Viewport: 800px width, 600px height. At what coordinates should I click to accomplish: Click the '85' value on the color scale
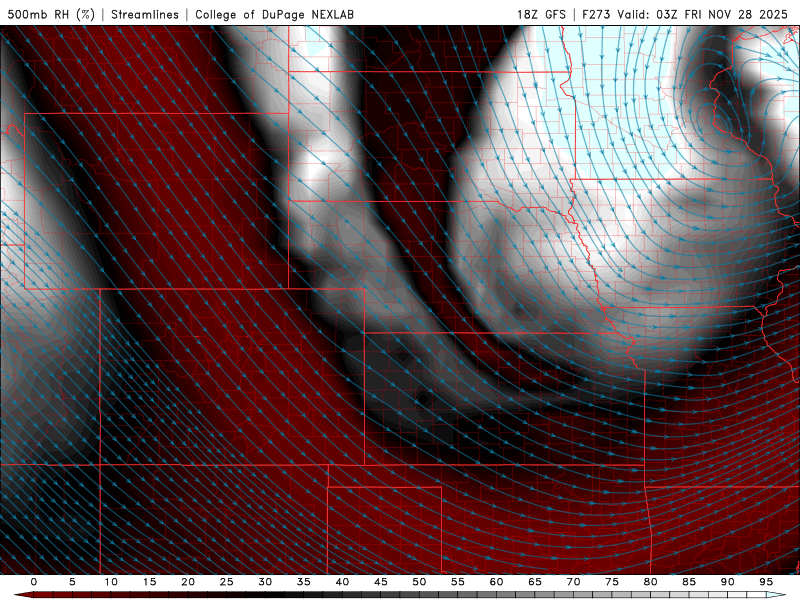(689, 582)
